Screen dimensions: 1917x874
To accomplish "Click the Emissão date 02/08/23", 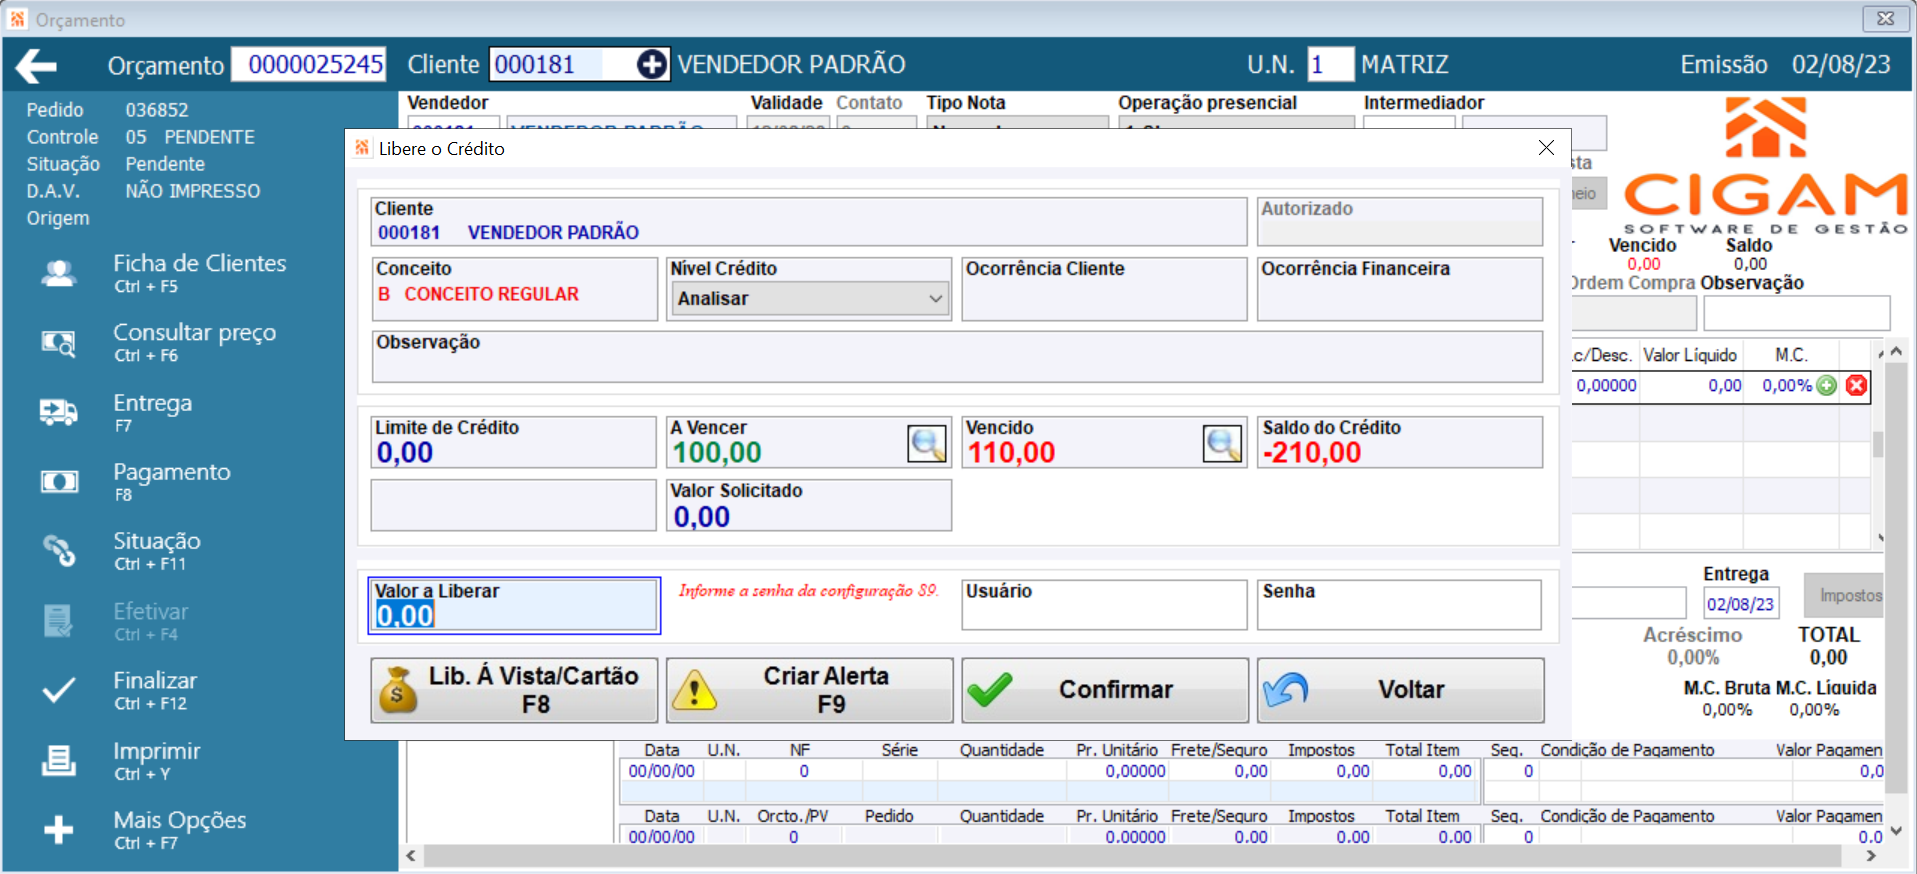I will 1841,65.
